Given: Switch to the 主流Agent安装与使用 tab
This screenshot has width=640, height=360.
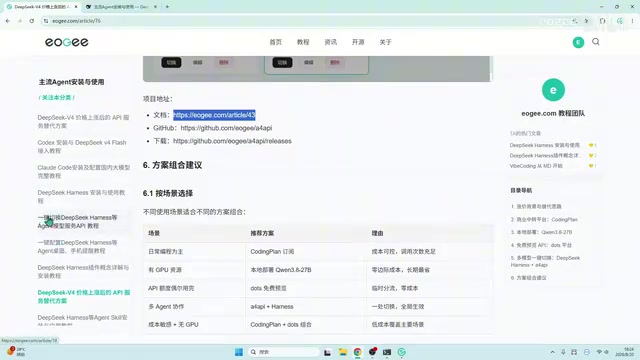Looking at the screenshot, I should (x=120, y=7).
